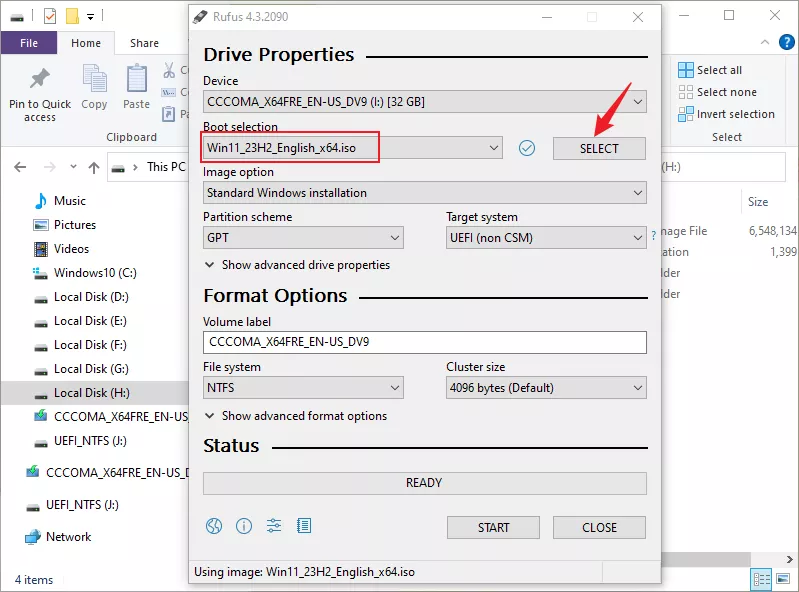The width and height of the screenshot is (799, 592).
Task: Click the START button in Rufus
Action: [x=493, y=527]
